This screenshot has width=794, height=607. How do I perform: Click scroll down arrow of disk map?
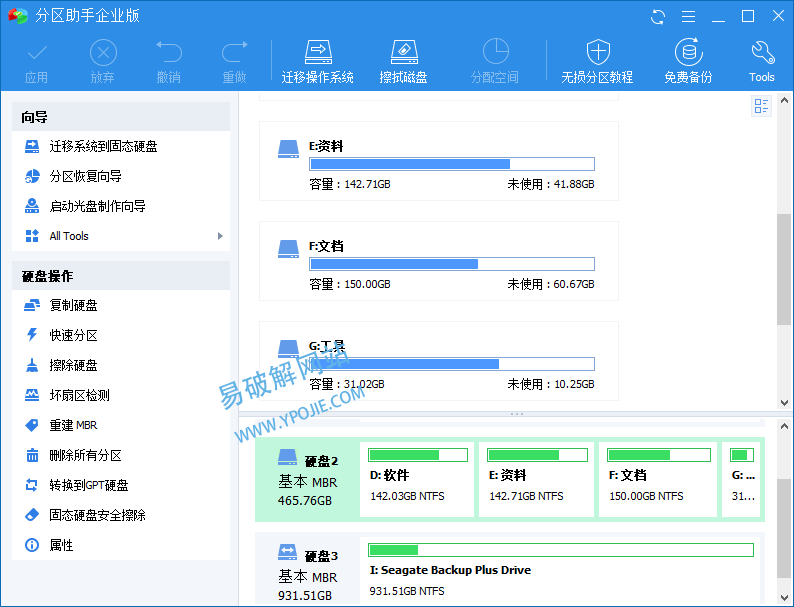[x=784, y=598]
